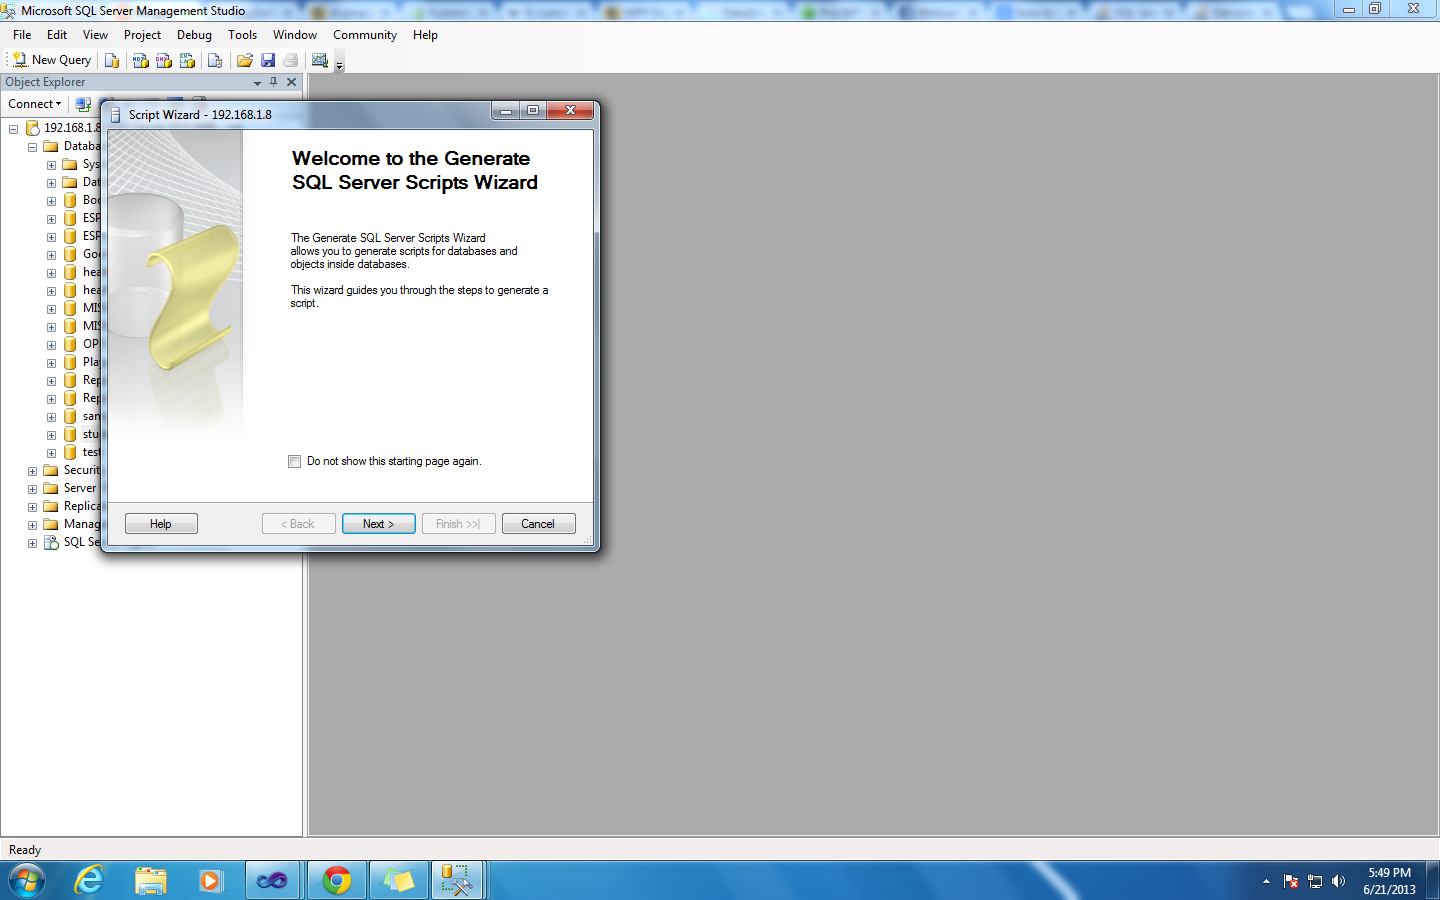Open the Help menu in the menu bar
The width and height of the screenshot is (1440, 900).
[425, 35]
